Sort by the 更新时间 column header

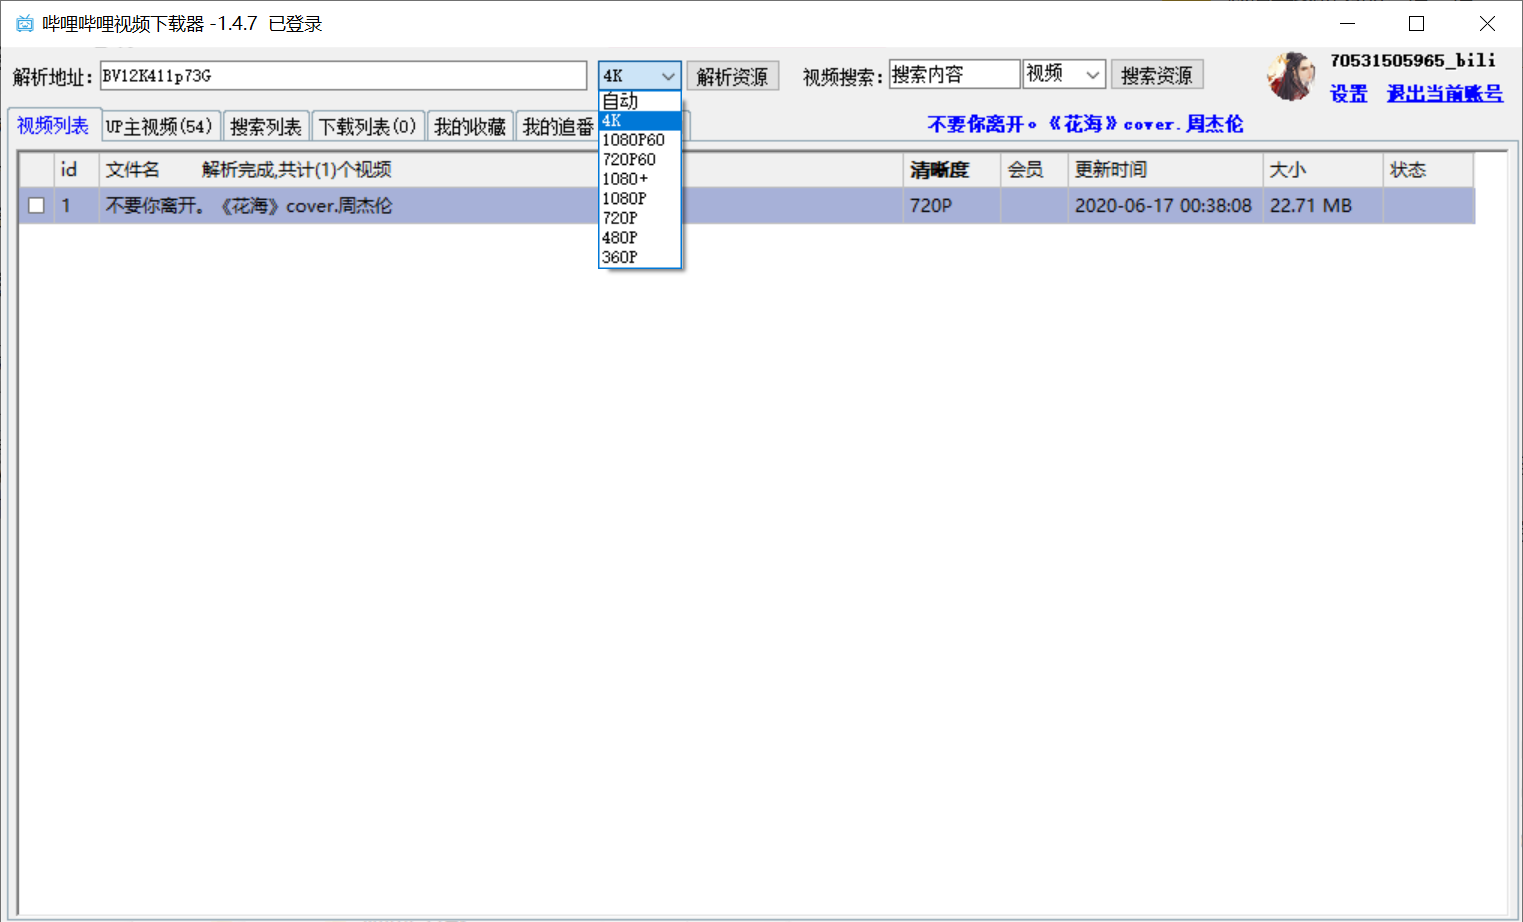(1165, 170)
